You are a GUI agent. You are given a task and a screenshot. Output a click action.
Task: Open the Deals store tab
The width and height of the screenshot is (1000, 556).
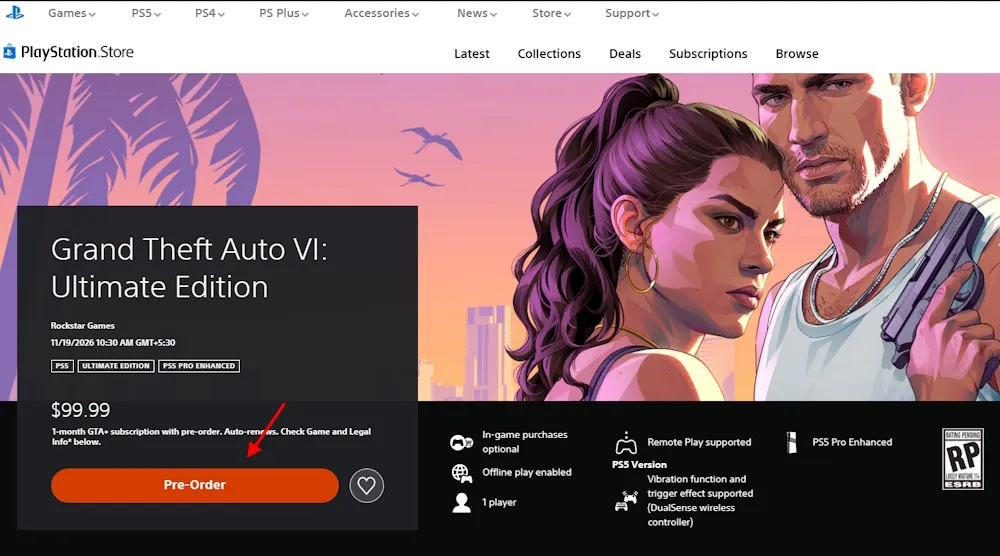point(625,54)
